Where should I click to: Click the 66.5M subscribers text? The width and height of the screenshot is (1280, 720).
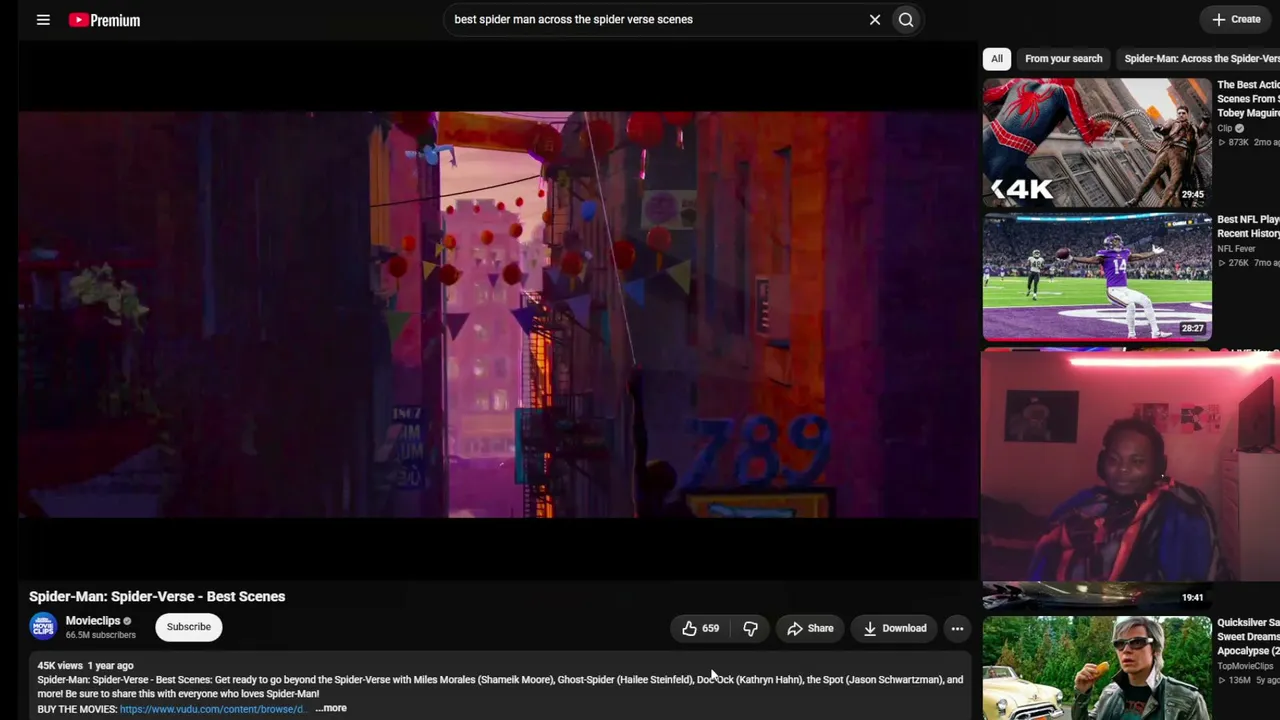pos(101,635)
